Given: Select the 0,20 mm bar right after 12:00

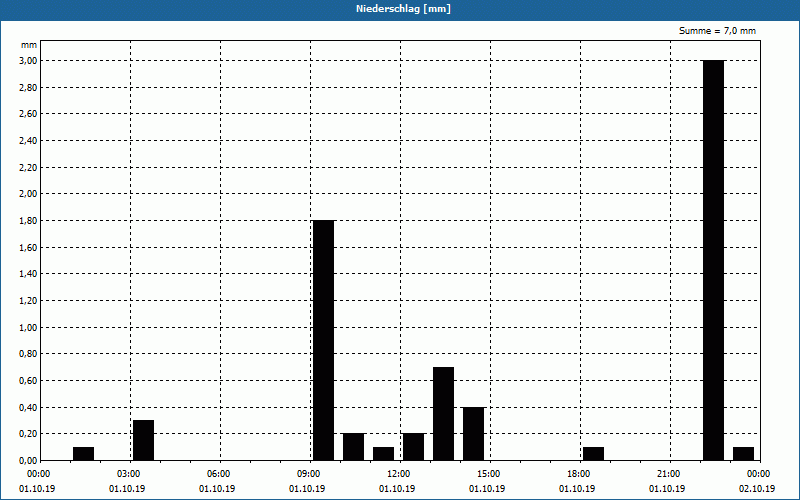Looking at the screenshot, I should click(413, 447).
